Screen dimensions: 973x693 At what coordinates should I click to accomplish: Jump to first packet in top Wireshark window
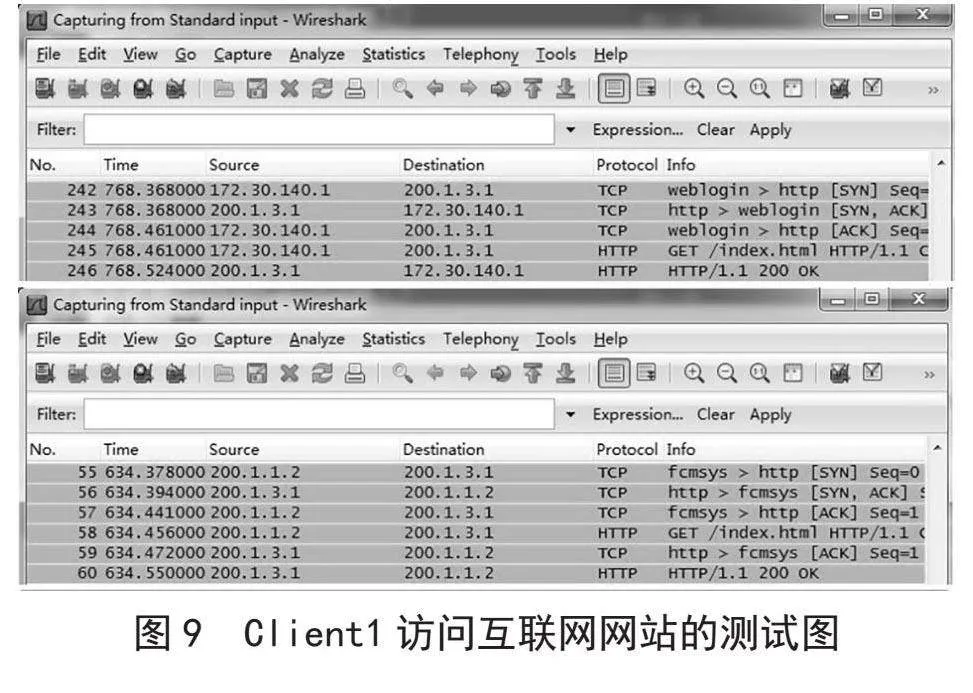pos(533,89)
